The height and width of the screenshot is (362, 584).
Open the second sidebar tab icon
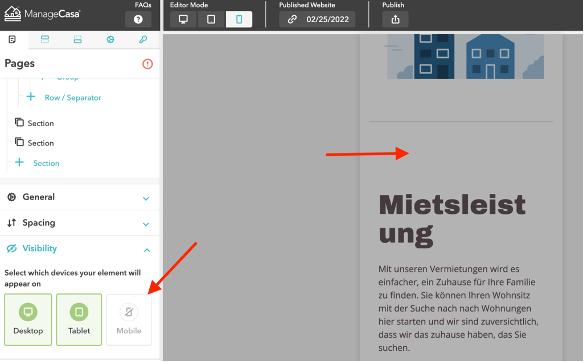[x=45, y=39]
